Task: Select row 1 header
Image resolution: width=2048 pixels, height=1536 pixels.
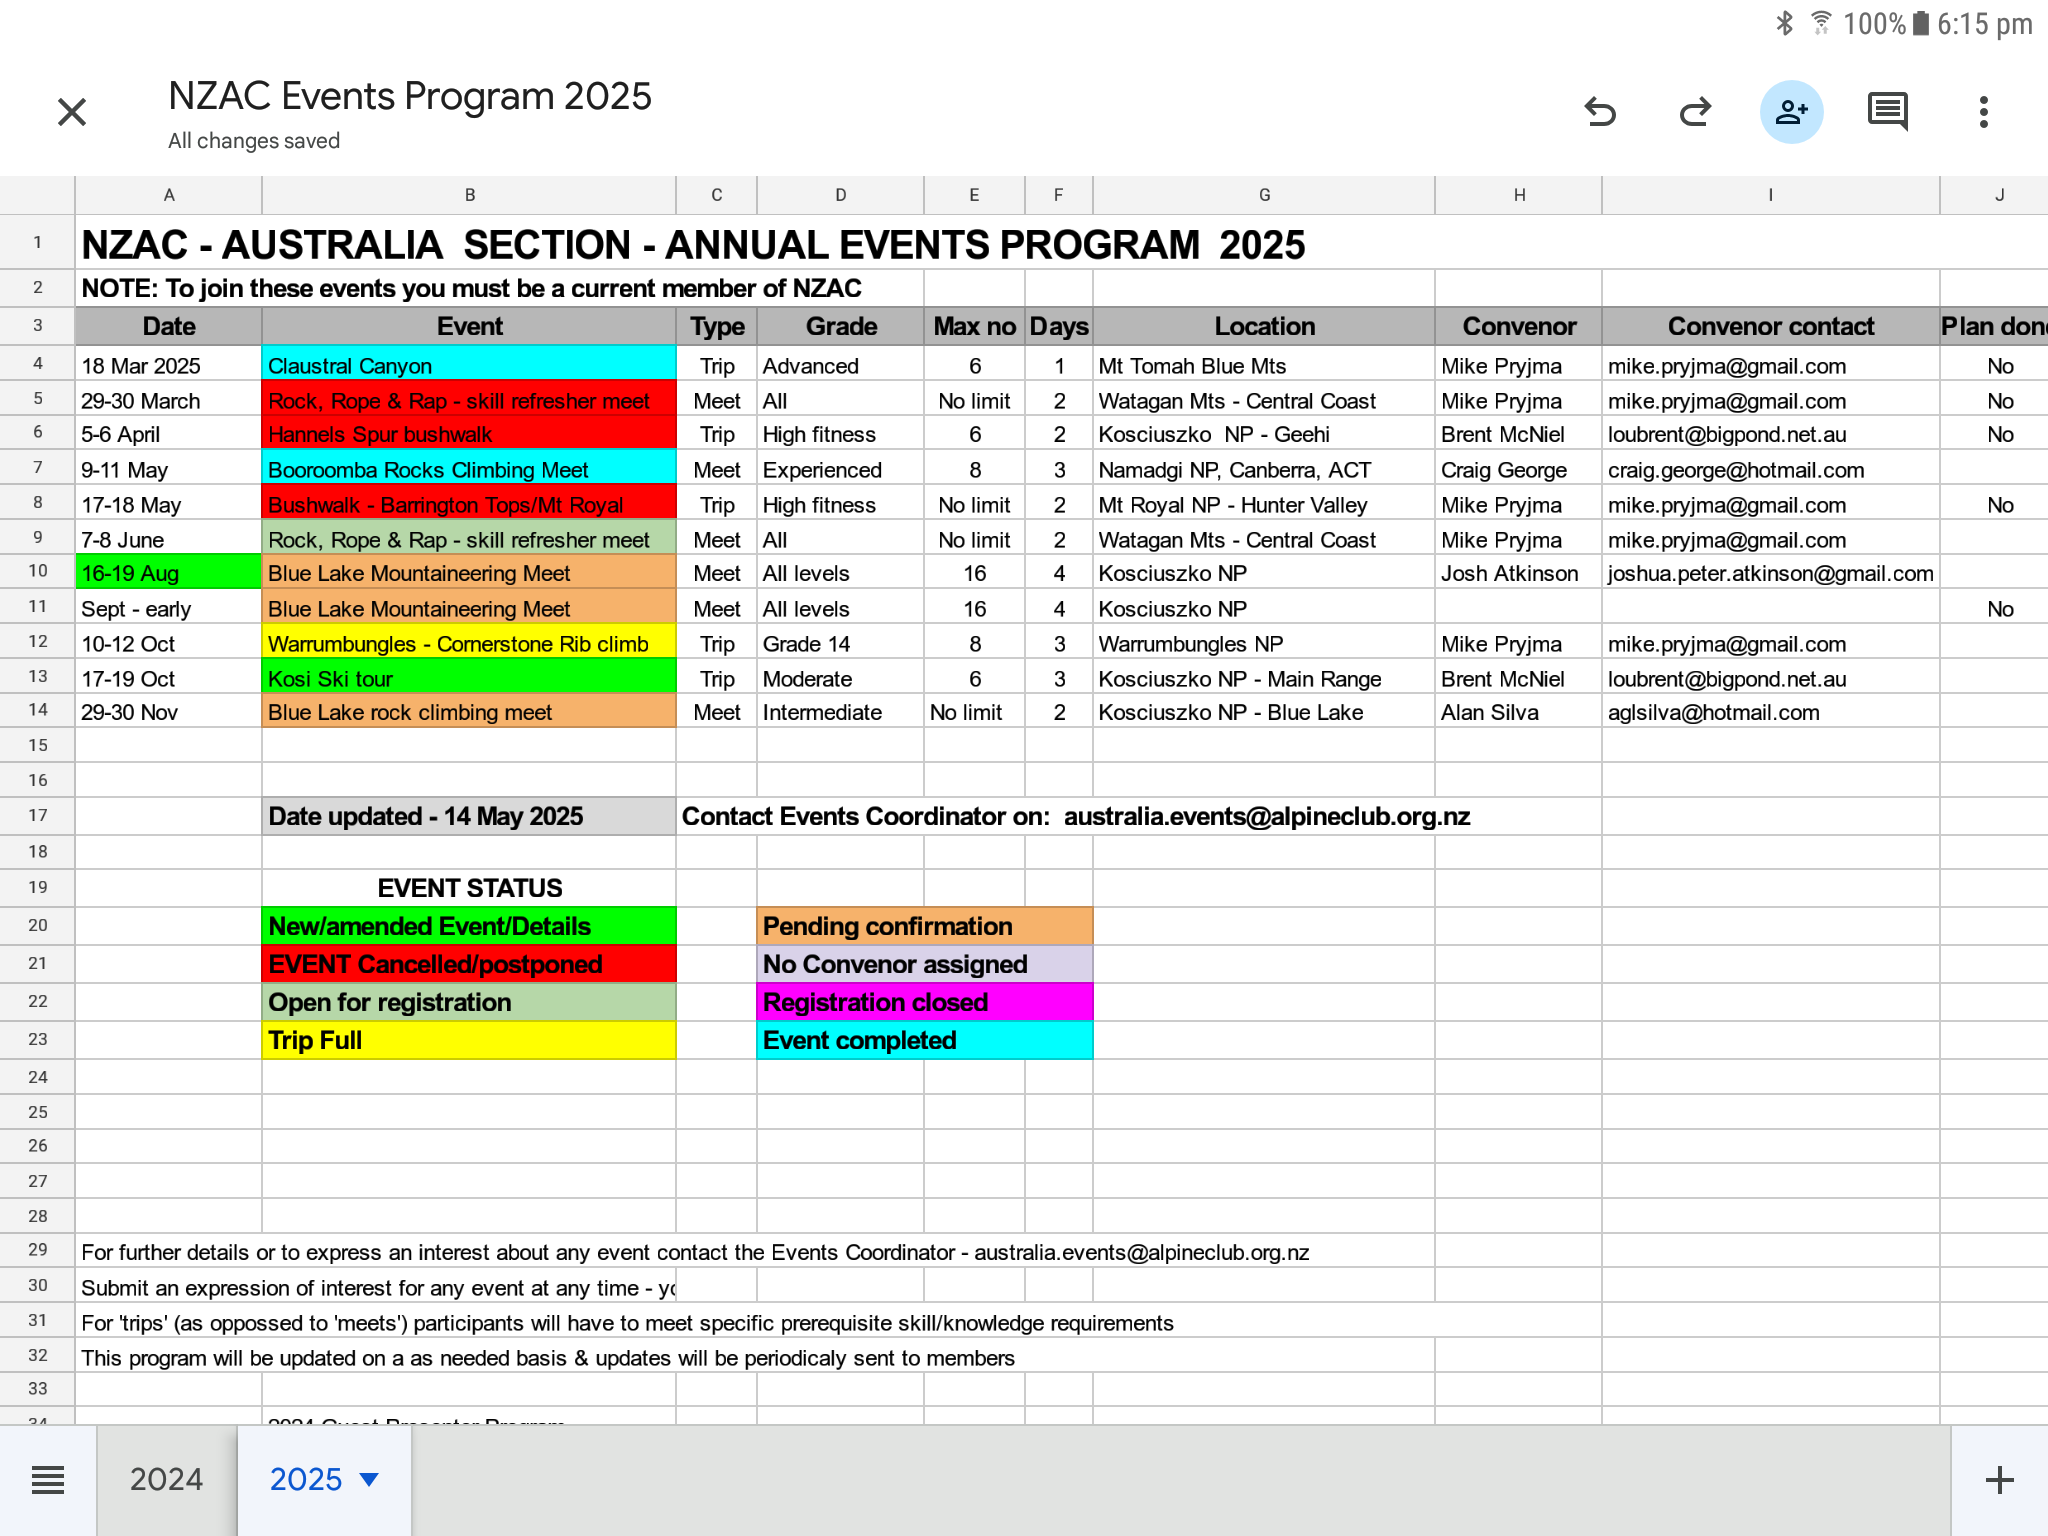Action: pos(37,242)
